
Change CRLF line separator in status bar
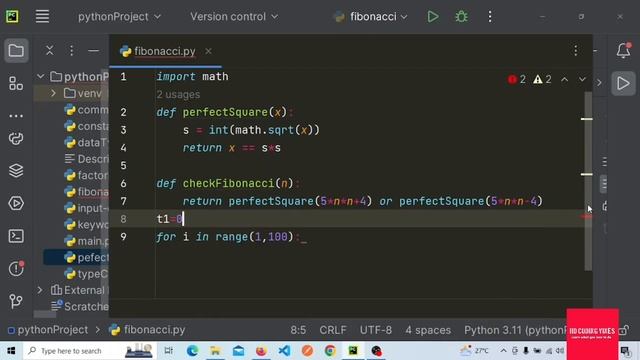(x=333, y=330)
